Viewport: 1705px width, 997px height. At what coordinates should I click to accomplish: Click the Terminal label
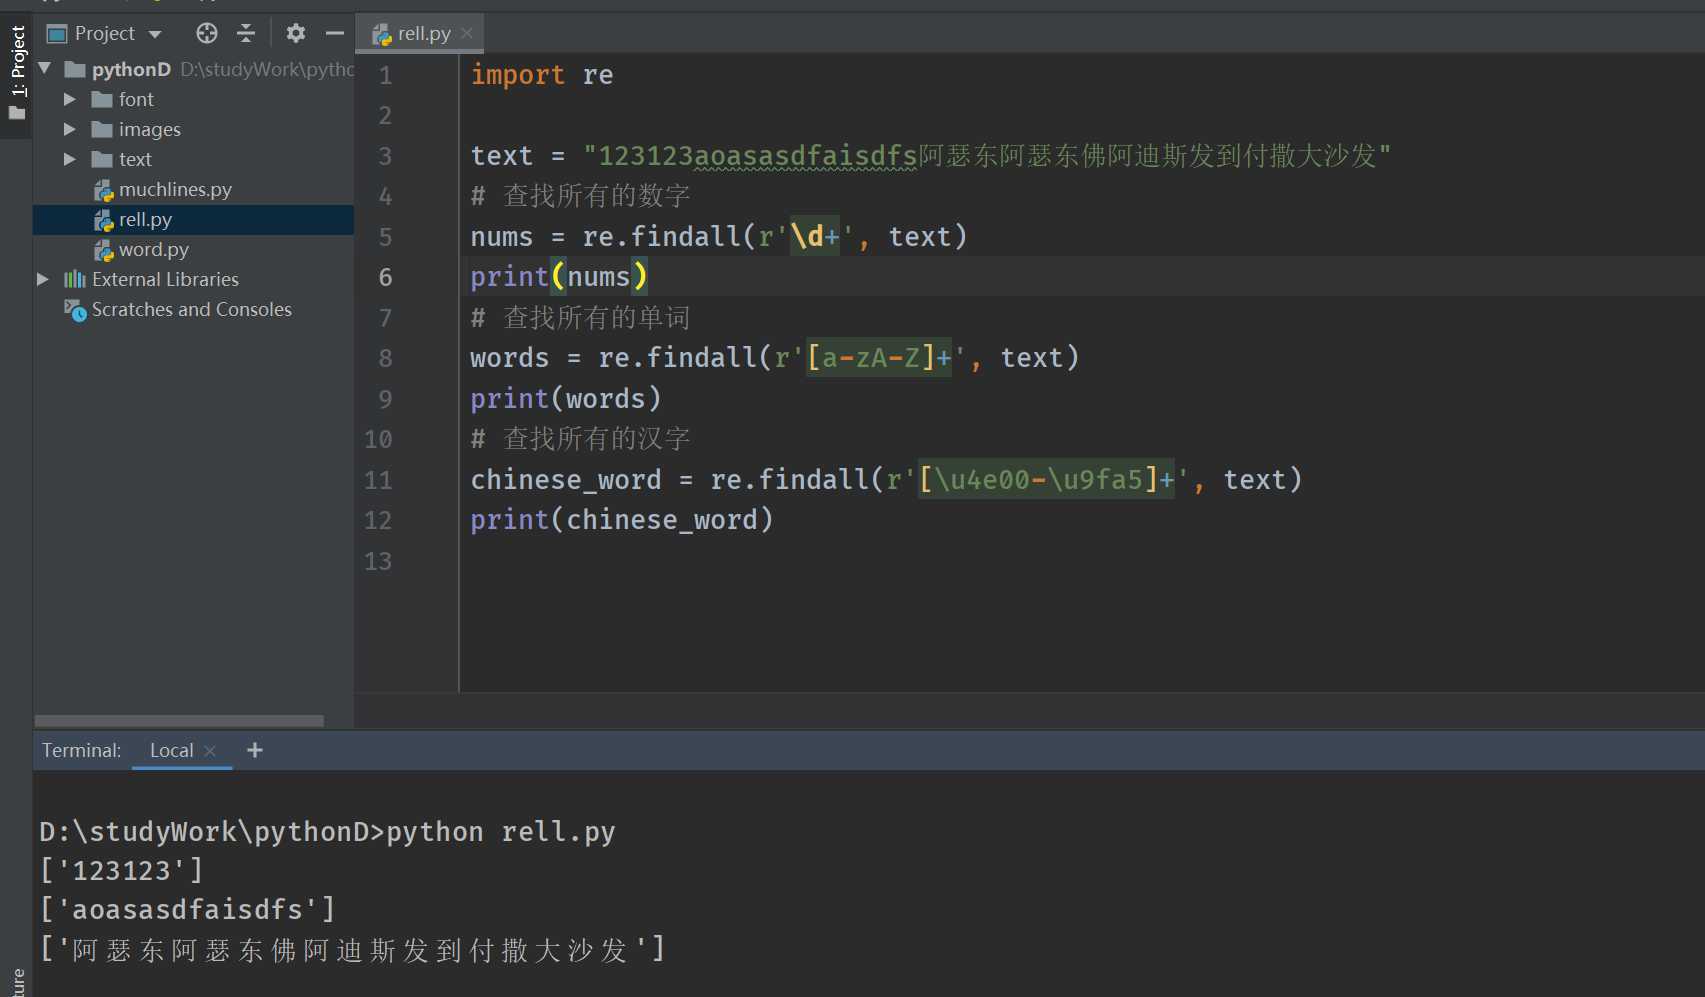tap(81, 750)
